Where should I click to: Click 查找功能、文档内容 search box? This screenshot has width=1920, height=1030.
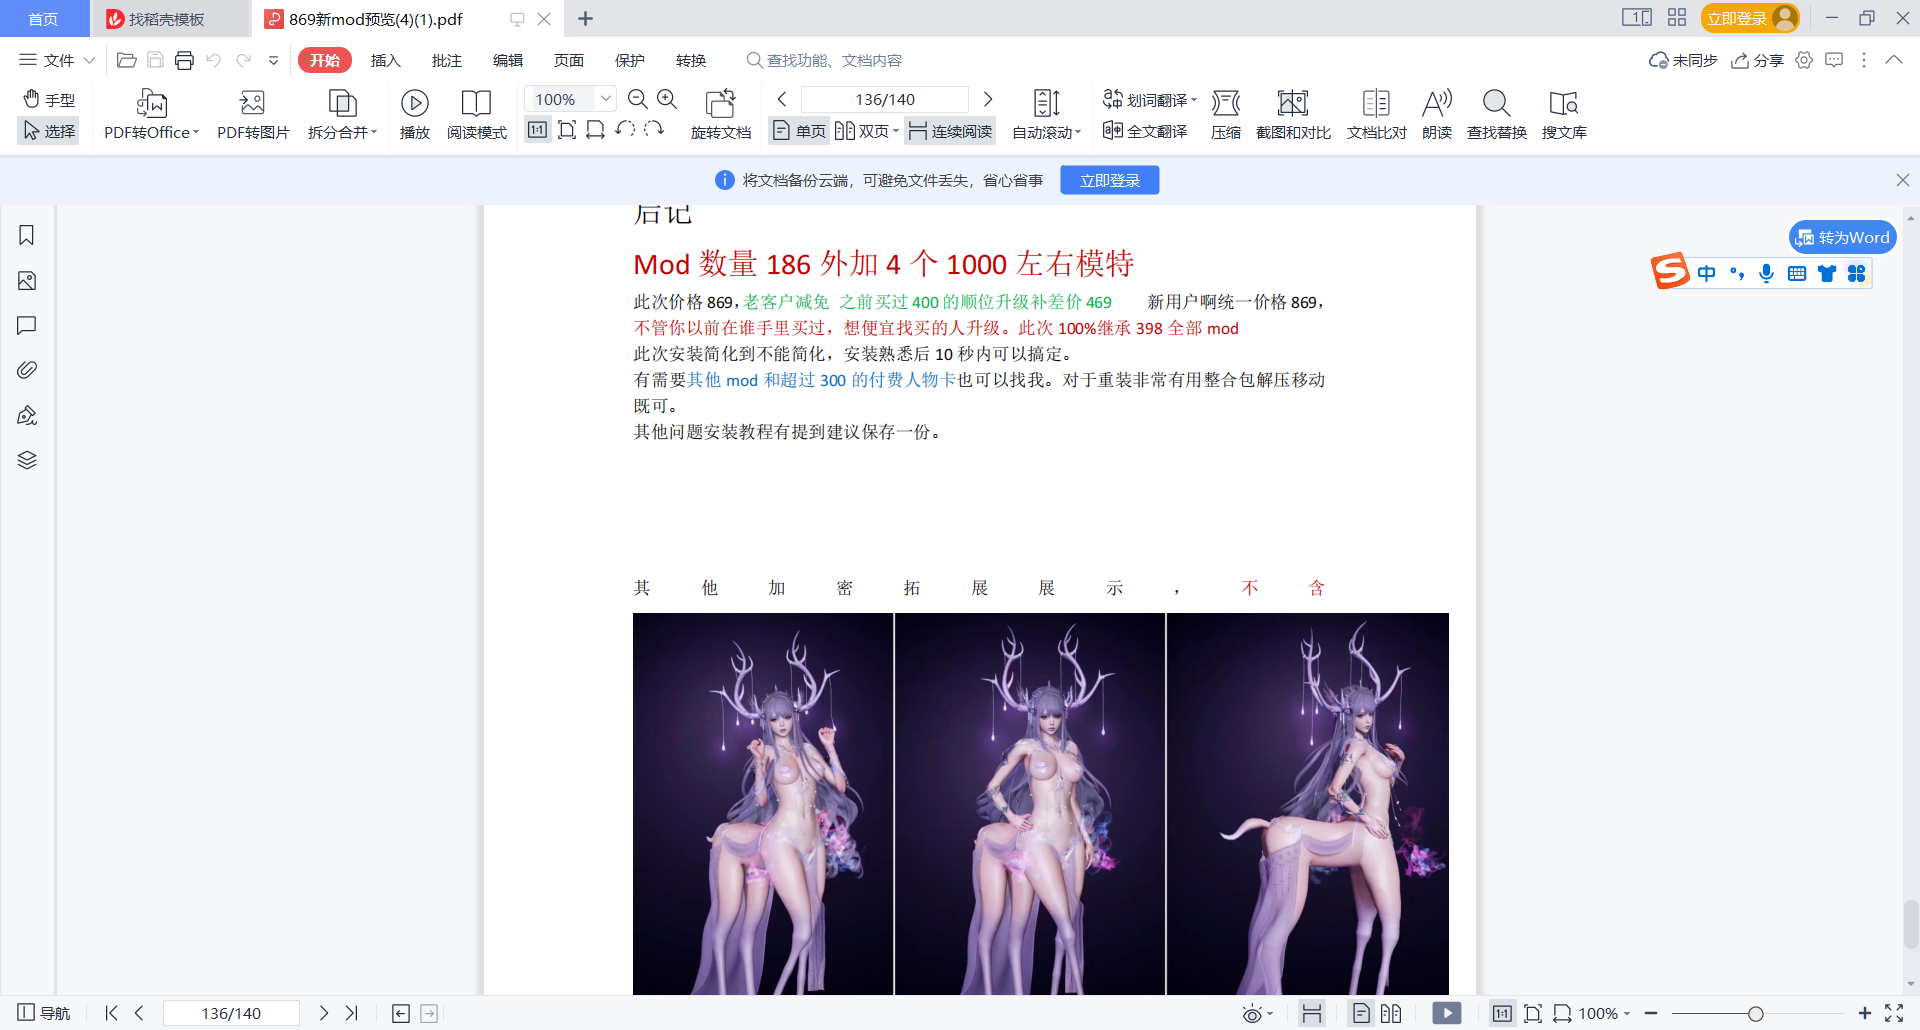point(825,60)
